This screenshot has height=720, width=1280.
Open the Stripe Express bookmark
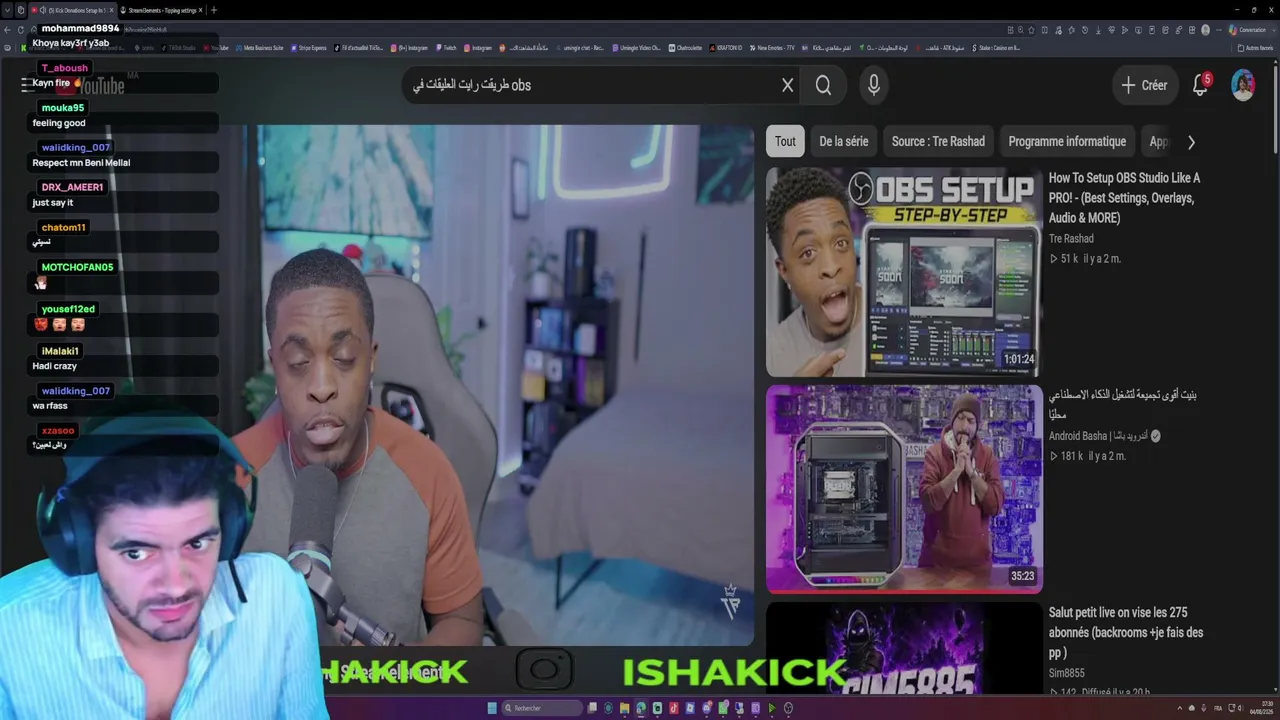point(309,47)
